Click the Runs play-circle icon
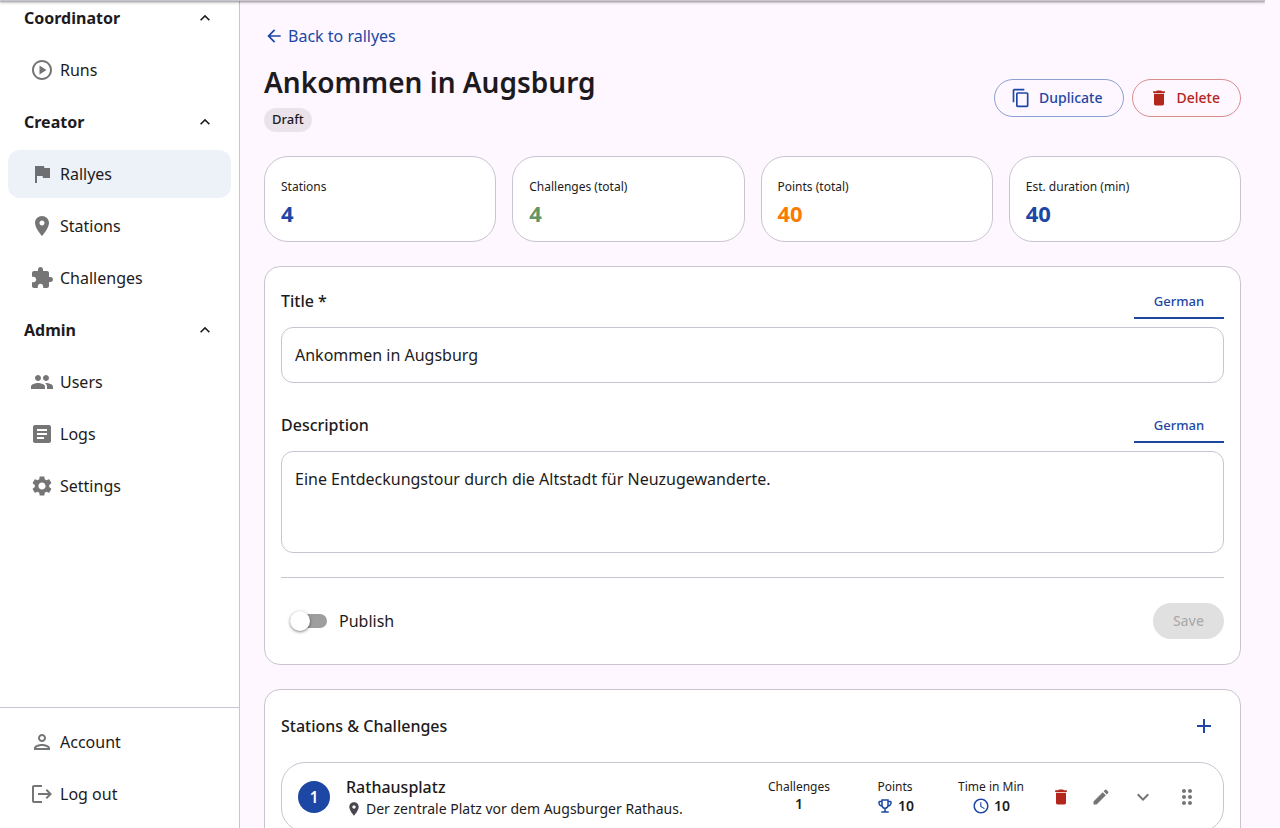Image resolution: width=1280 pixels, height=828 pixels. tap(42, 70)
